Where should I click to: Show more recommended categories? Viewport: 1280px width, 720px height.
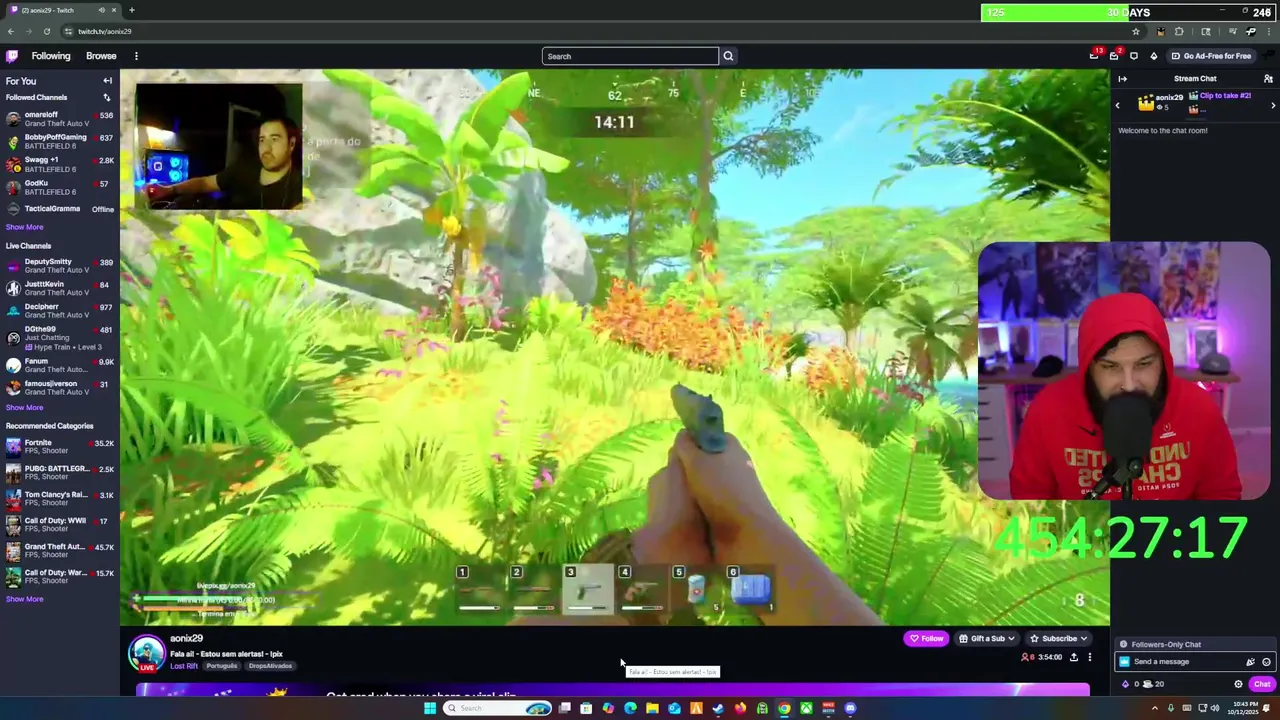point(24,599)
